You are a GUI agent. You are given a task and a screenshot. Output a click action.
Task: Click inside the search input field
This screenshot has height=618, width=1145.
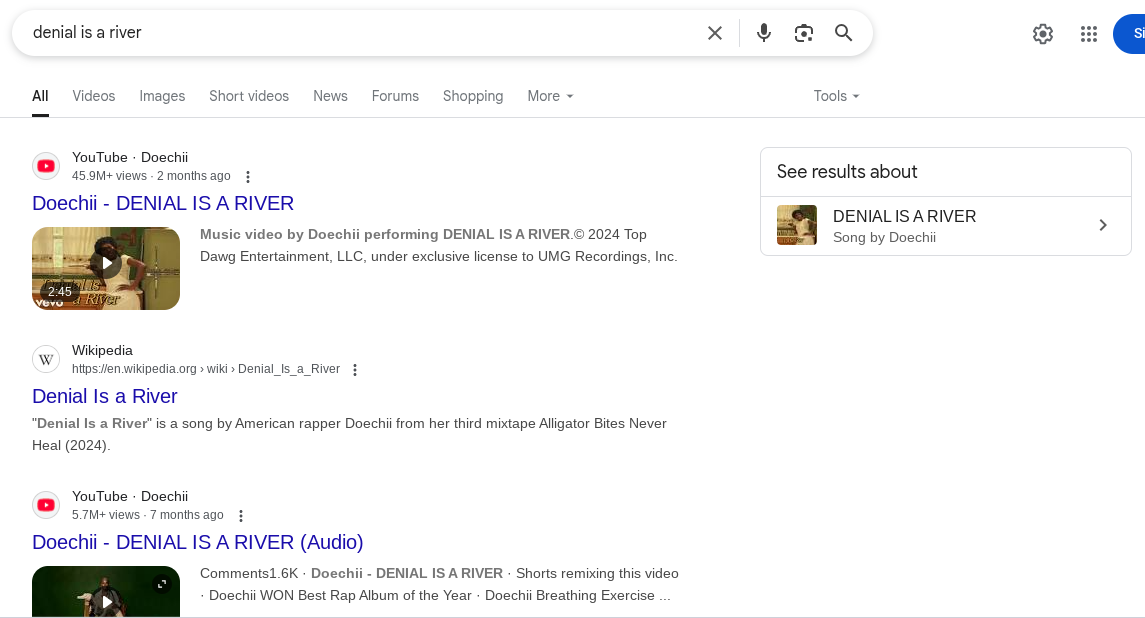tap(360, 33)
